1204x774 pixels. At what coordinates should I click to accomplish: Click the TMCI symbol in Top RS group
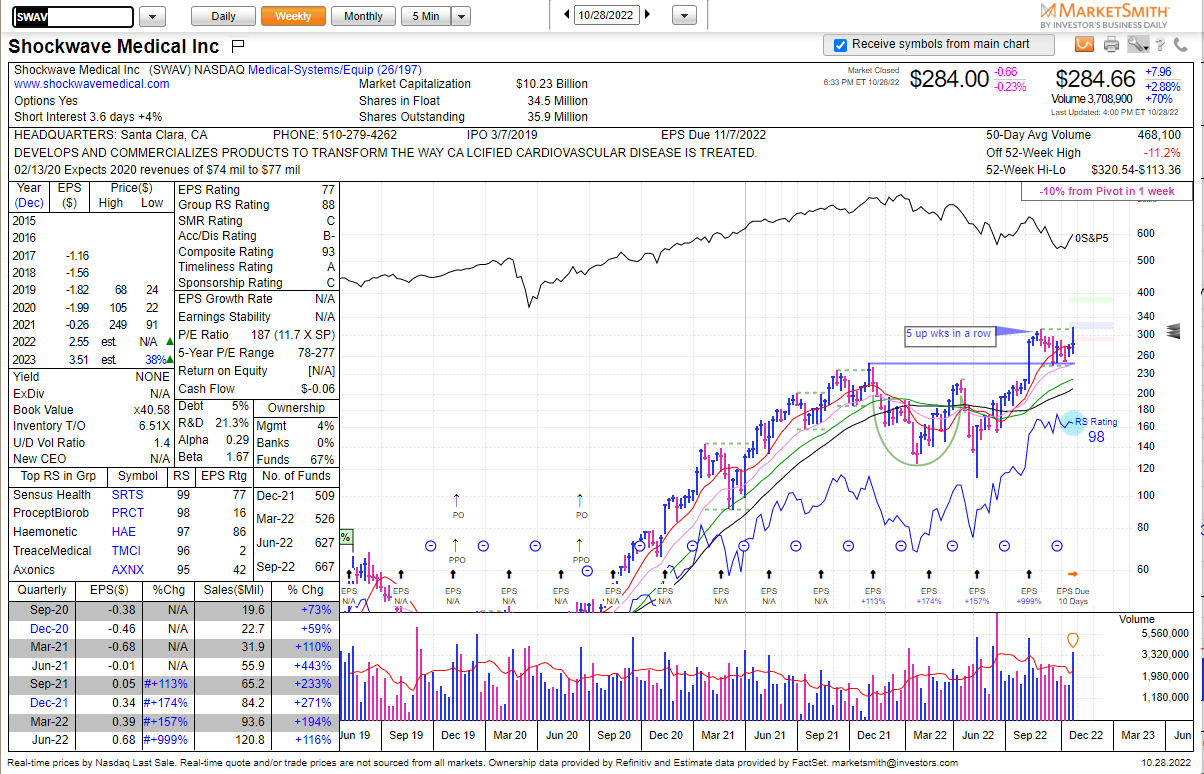(x=127, y=551)
